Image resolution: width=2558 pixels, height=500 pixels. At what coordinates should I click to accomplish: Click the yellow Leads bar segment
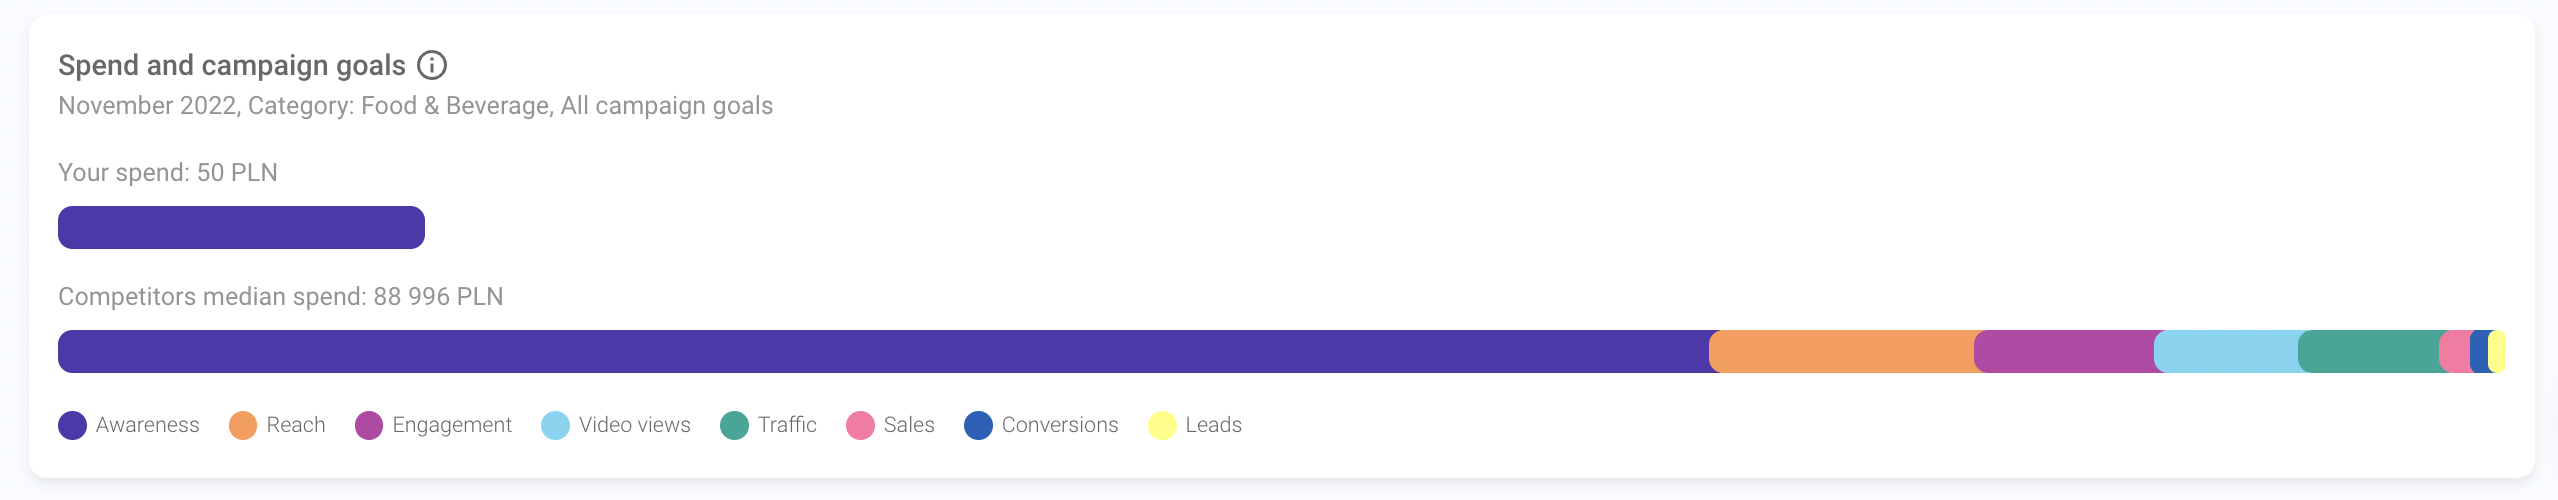click(x=2497, y=352)
